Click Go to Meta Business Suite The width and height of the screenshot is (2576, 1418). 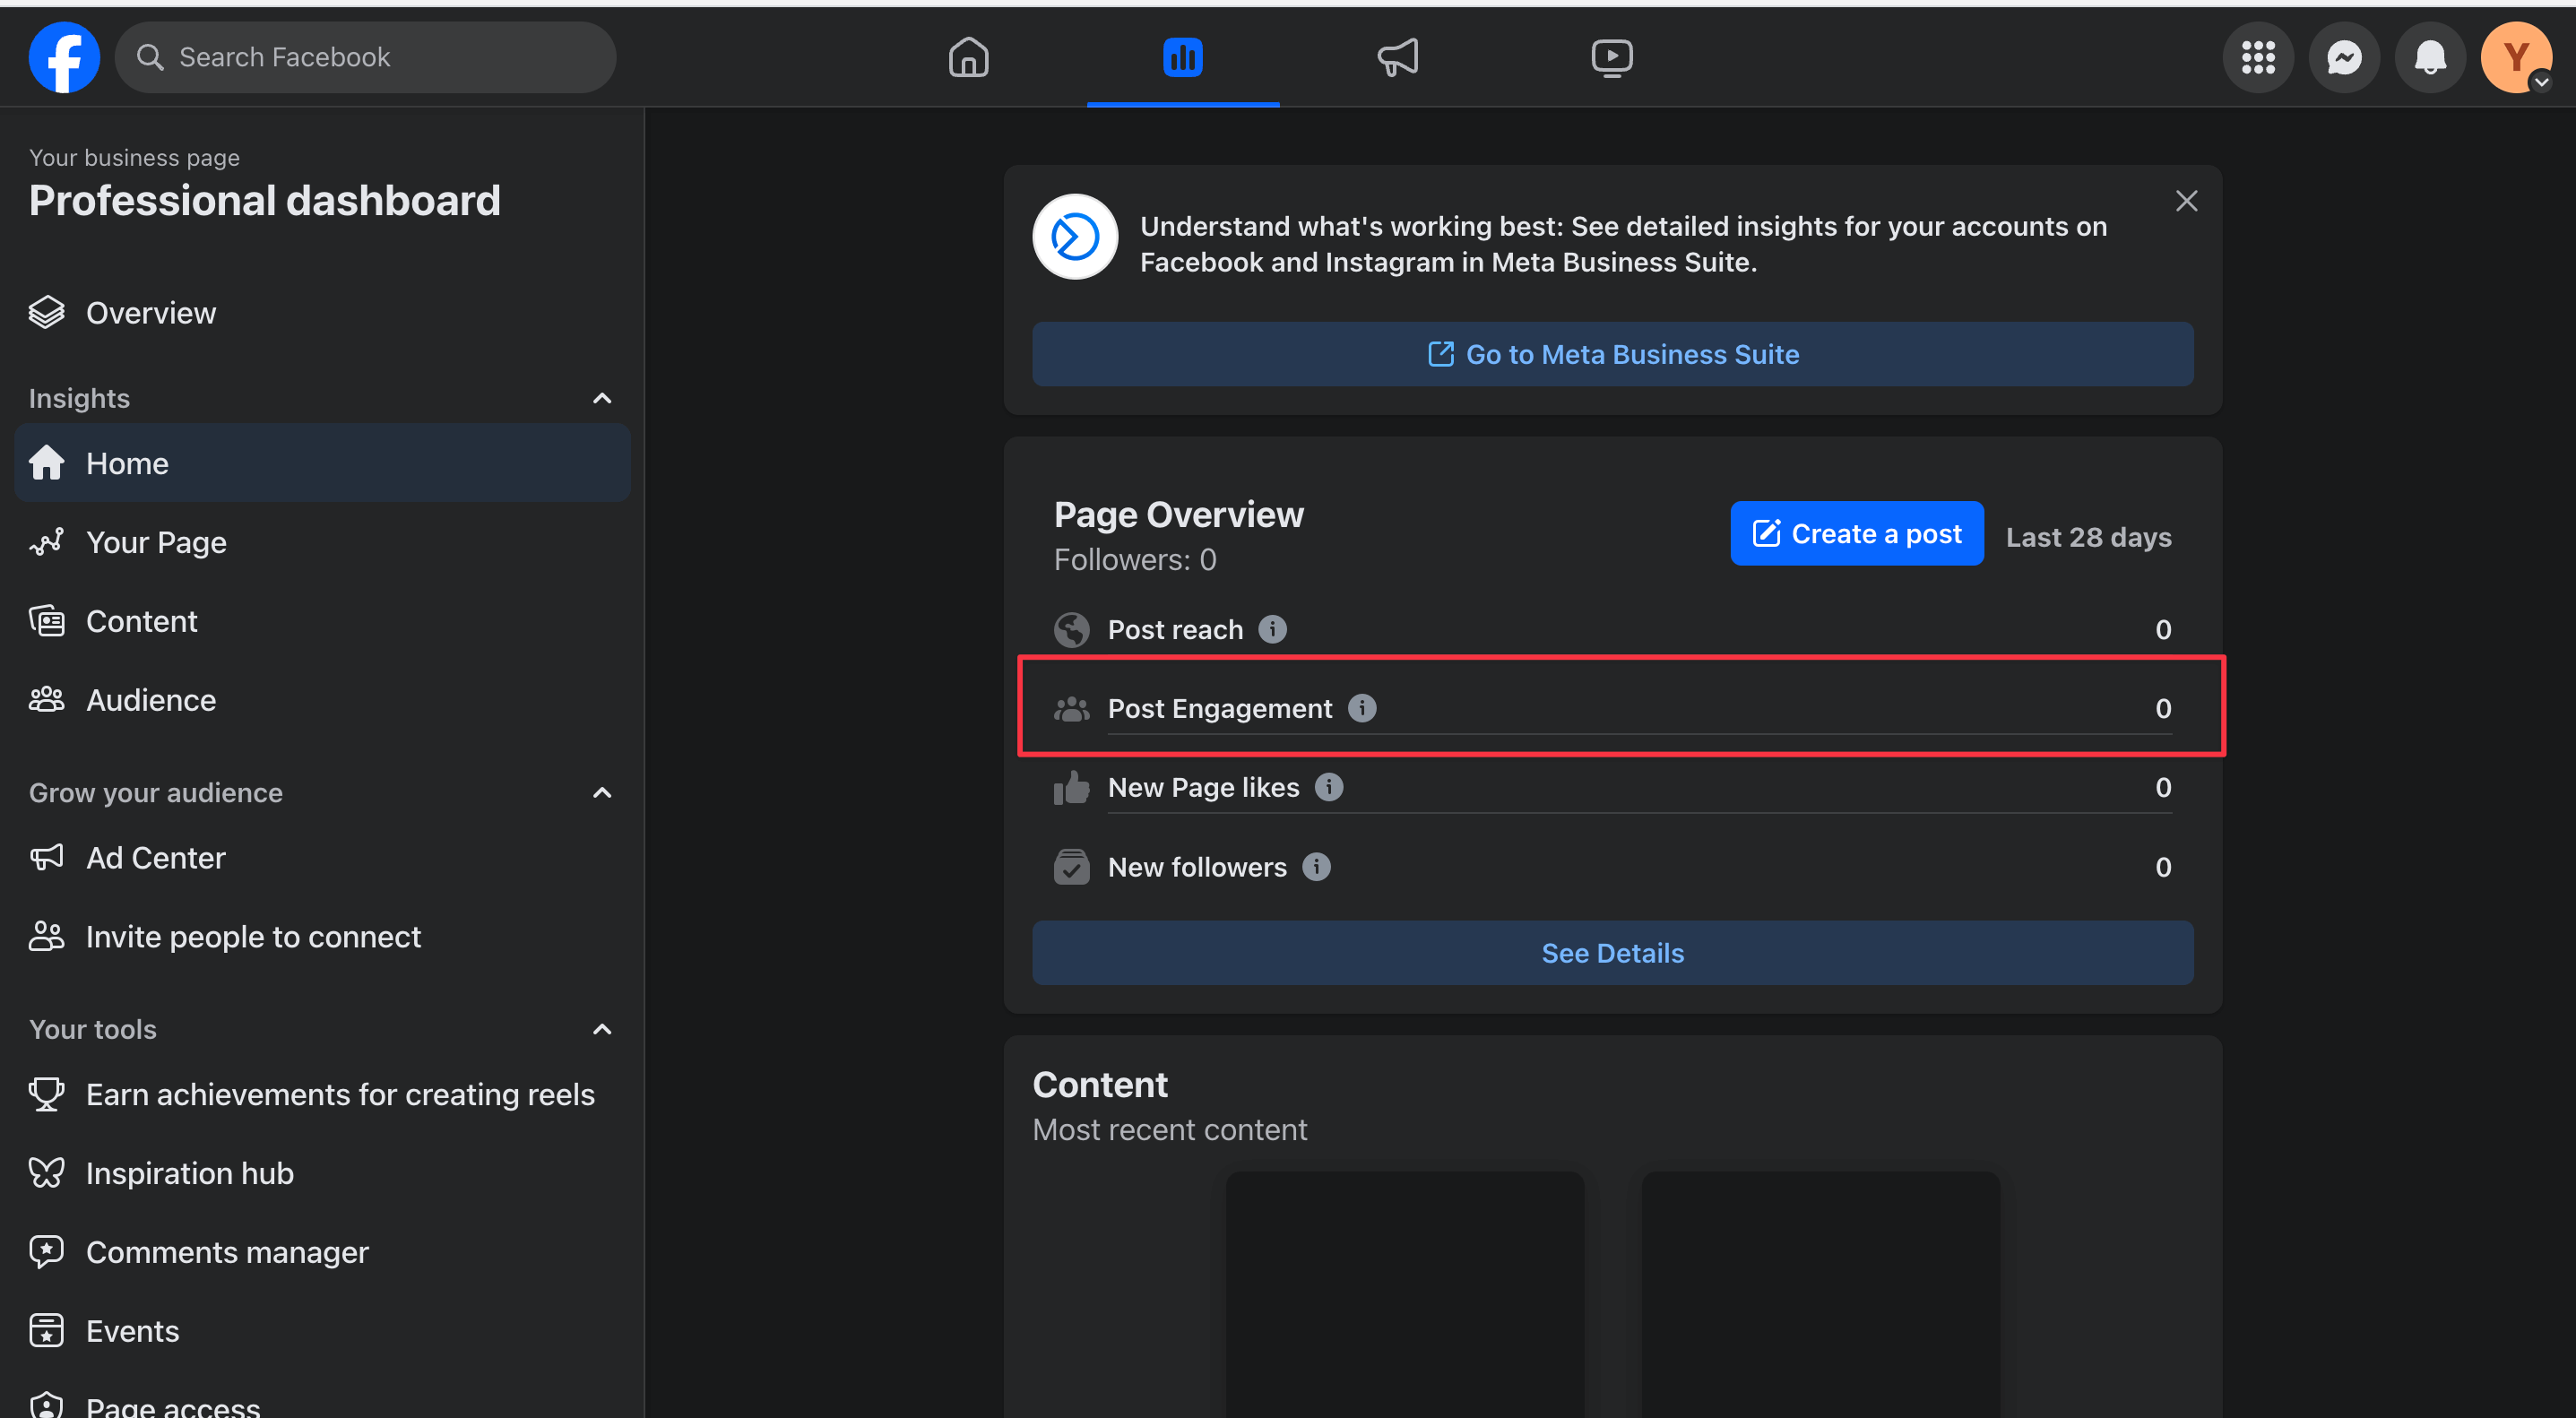point(1612,354)
